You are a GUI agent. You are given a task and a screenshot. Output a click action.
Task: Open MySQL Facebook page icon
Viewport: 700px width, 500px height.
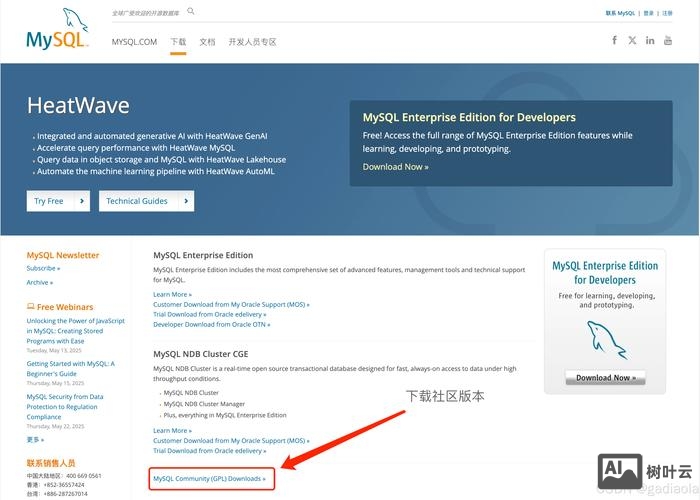tap(615, 40)
